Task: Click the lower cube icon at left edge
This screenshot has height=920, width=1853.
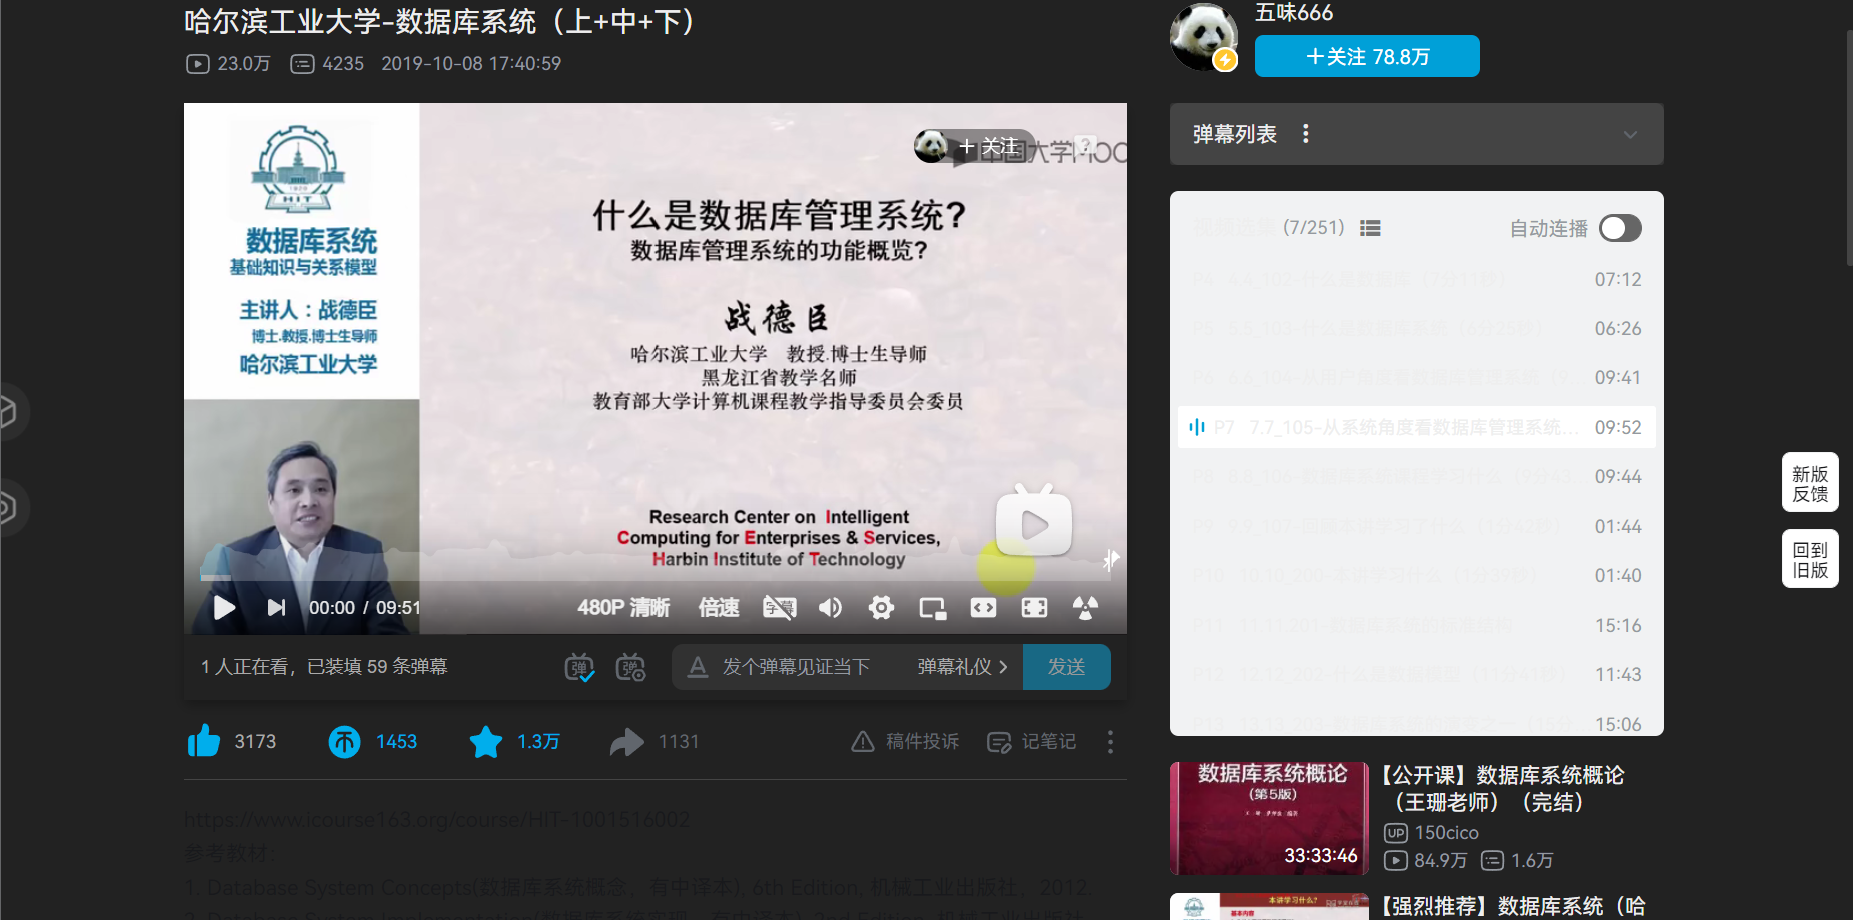Action: click(8, 507)
